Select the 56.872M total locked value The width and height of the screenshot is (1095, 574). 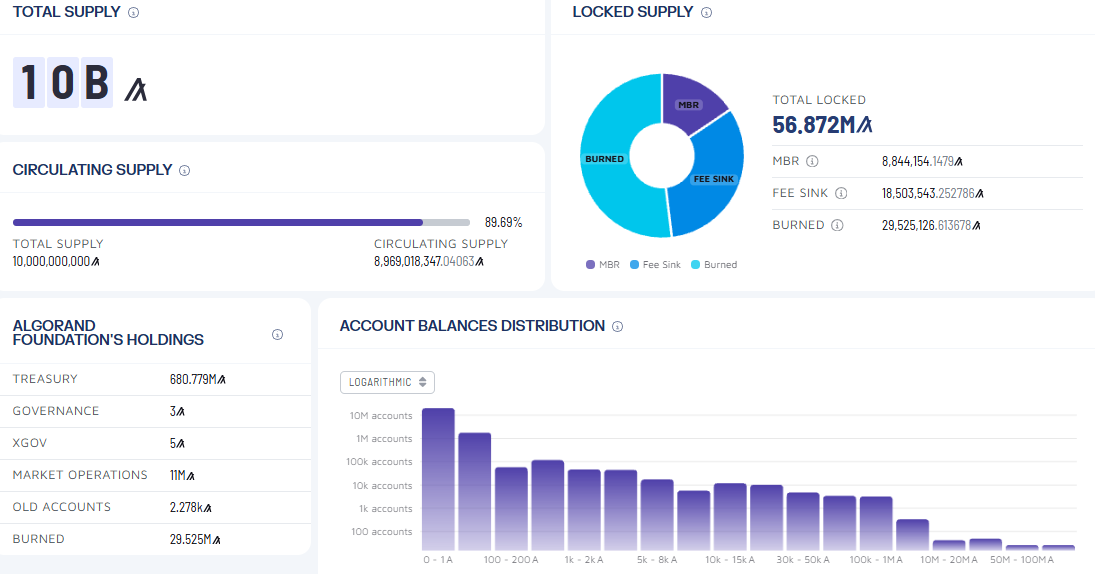click(x=822, y=125)
